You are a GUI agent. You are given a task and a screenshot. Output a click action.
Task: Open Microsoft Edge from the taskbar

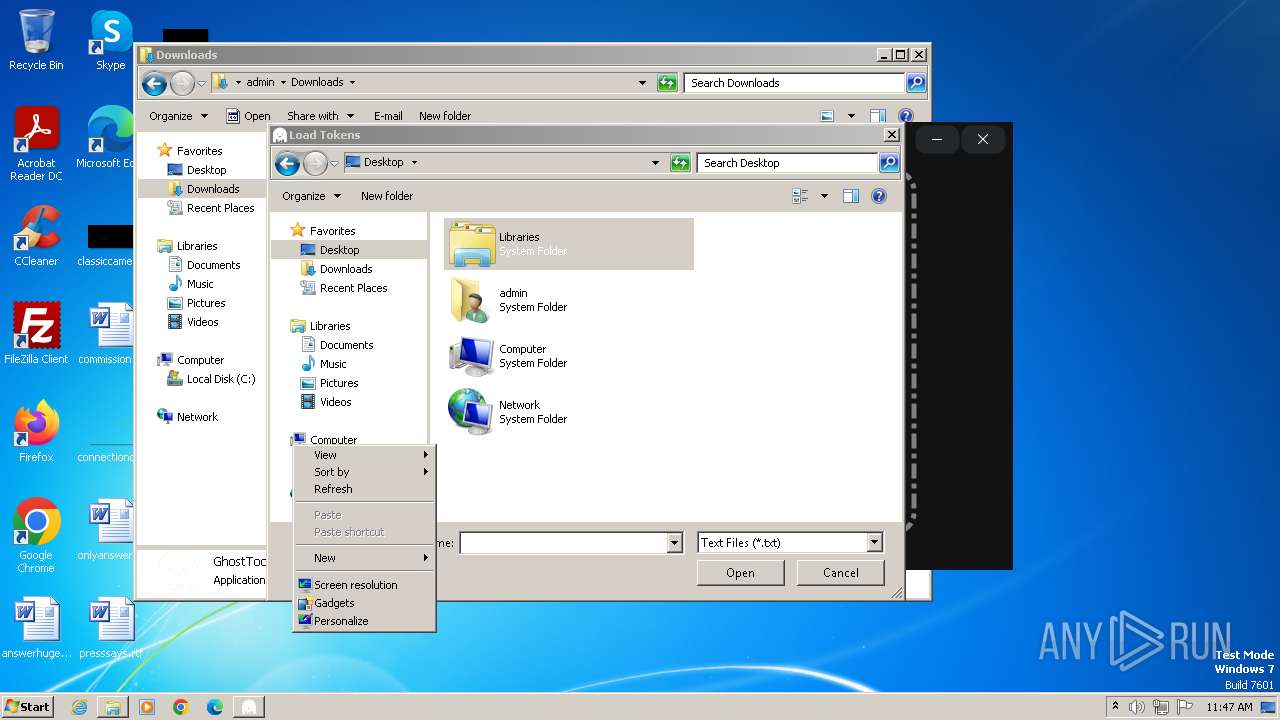[215, 707]
